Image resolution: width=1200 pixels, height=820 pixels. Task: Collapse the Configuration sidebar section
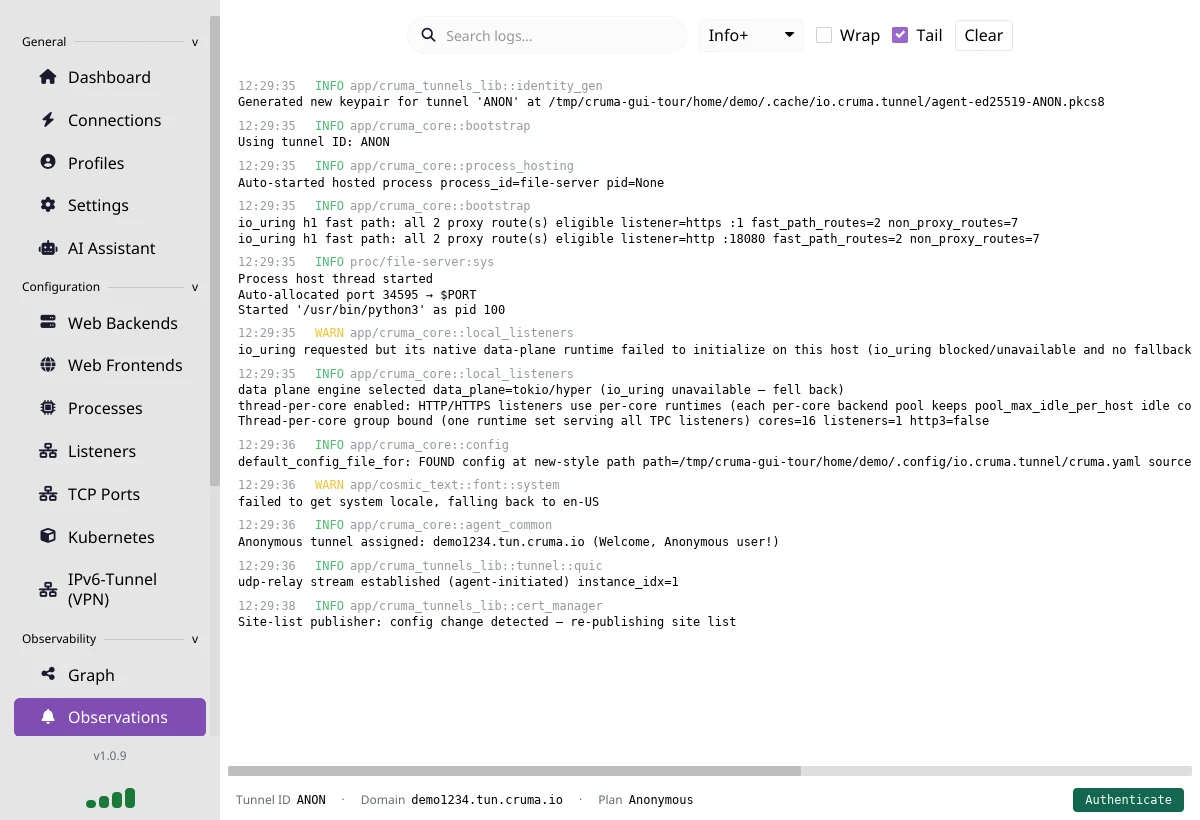(x=195, y=287)
